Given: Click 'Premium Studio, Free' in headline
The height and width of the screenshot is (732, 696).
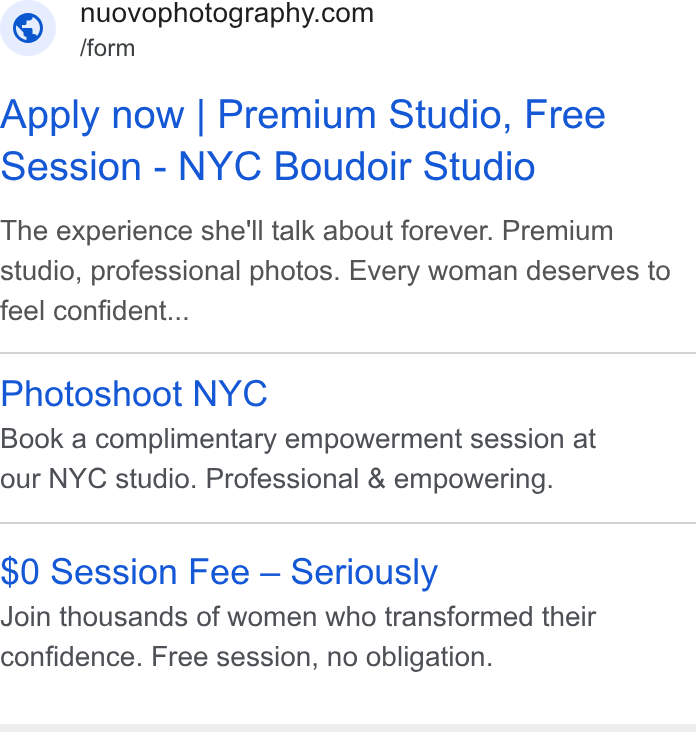Looking at the screenshot, I should click(411, 115).
